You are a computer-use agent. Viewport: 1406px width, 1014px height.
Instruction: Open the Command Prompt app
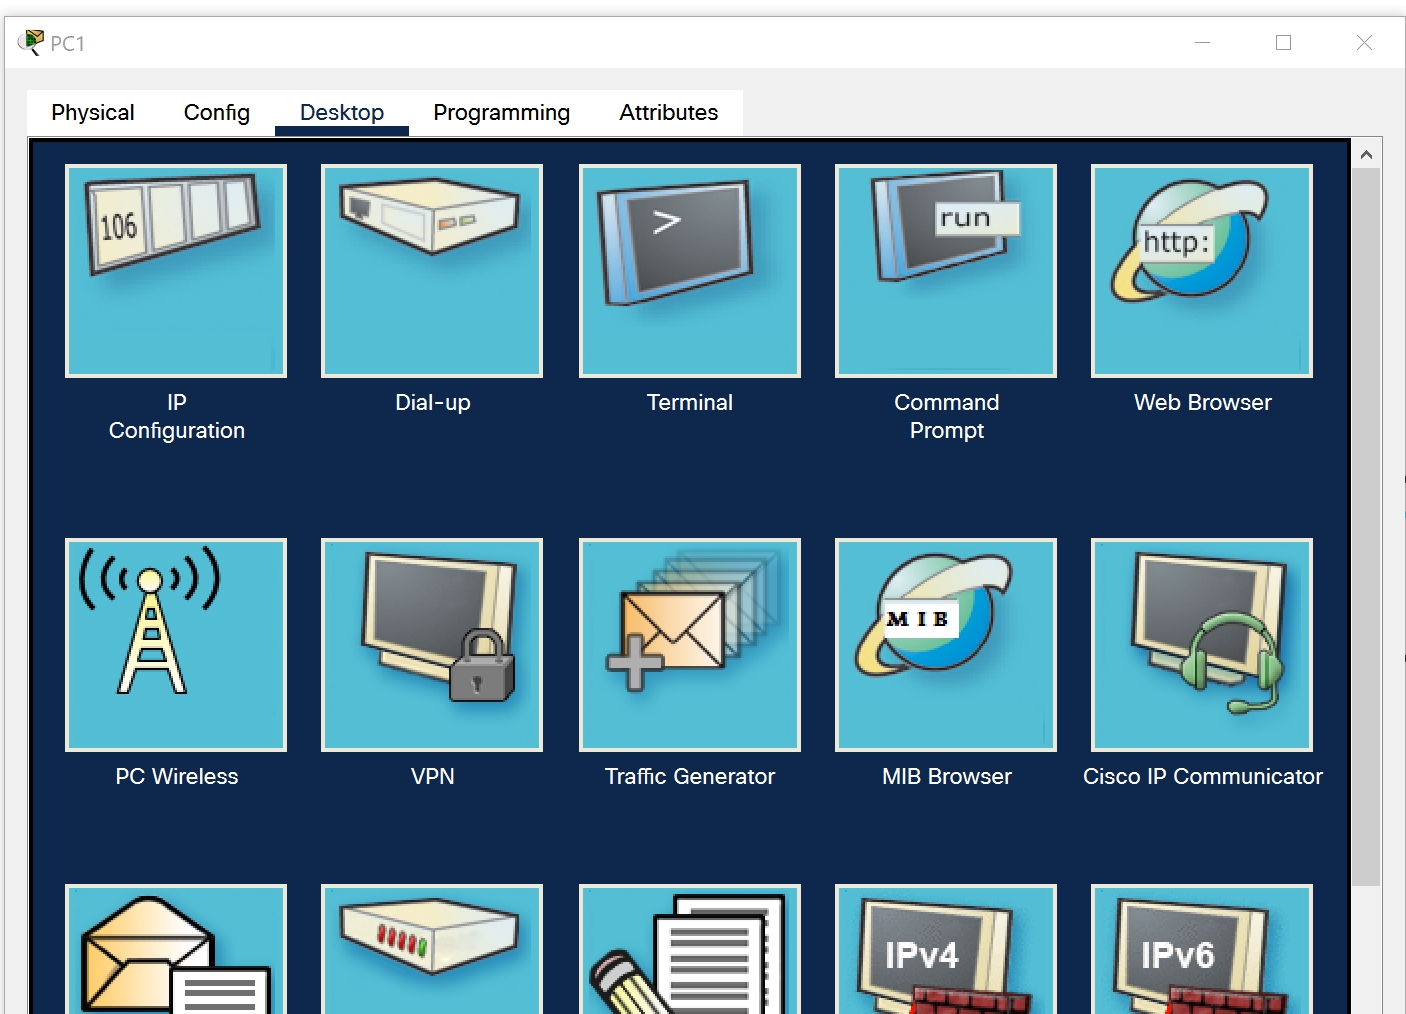point(946,271)
